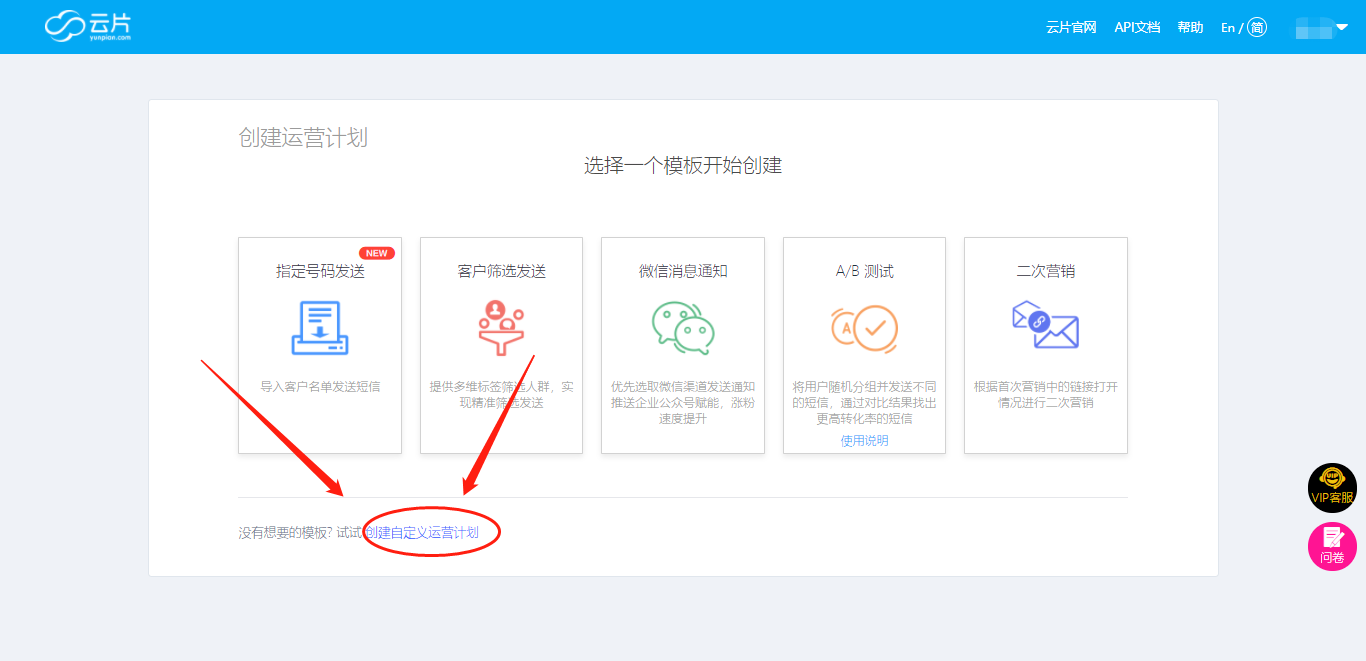This screenshot has width=1366, height=661.
Task: Select the 指定号码发送 printer icon
Action: 320,327
